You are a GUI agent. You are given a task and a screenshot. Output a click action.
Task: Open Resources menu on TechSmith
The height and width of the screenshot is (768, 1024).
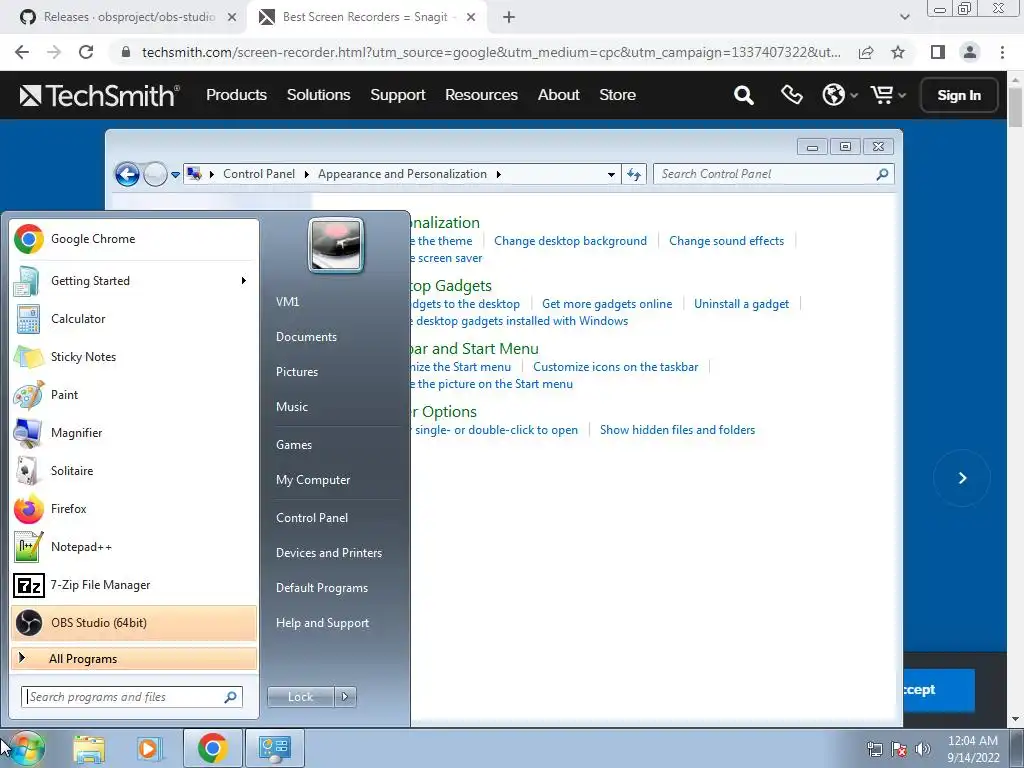point(481,95)
